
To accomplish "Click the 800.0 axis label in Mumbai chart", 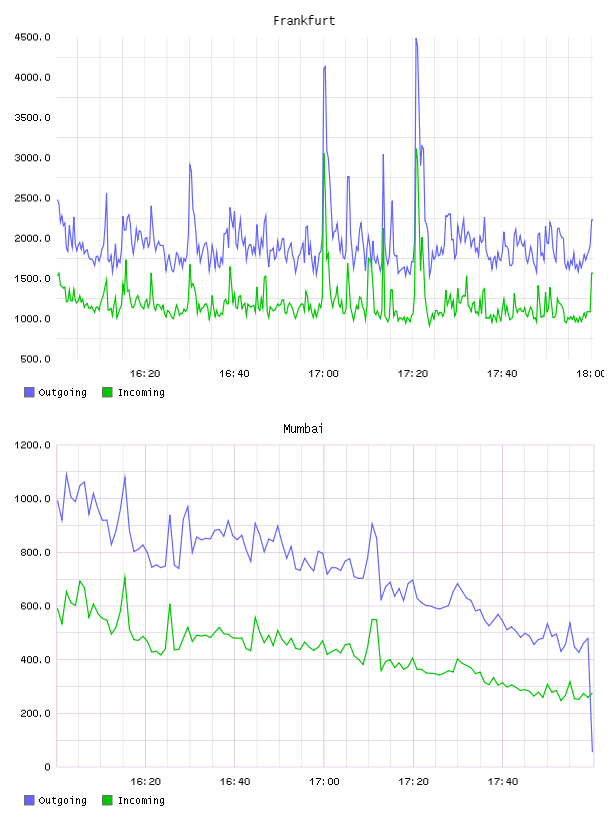I will tap(35, 552).
